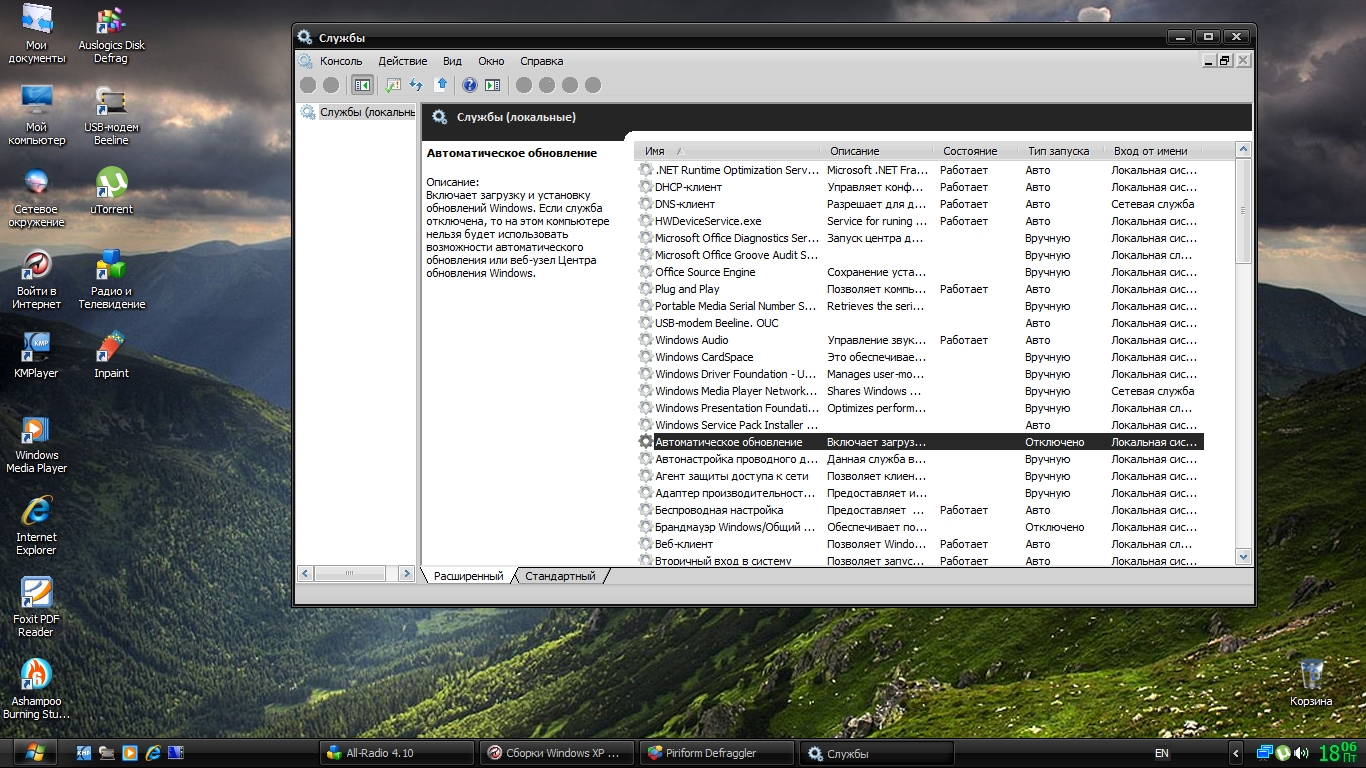Open KMPlayer desktop icon

tap(37, 355)
